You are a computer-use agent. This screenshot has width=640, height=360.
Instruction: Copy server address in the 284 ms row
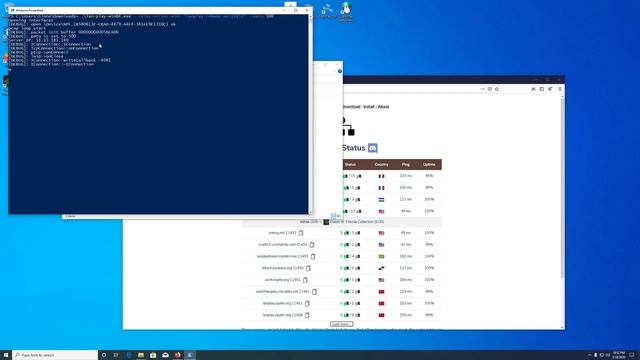[305, 280]
